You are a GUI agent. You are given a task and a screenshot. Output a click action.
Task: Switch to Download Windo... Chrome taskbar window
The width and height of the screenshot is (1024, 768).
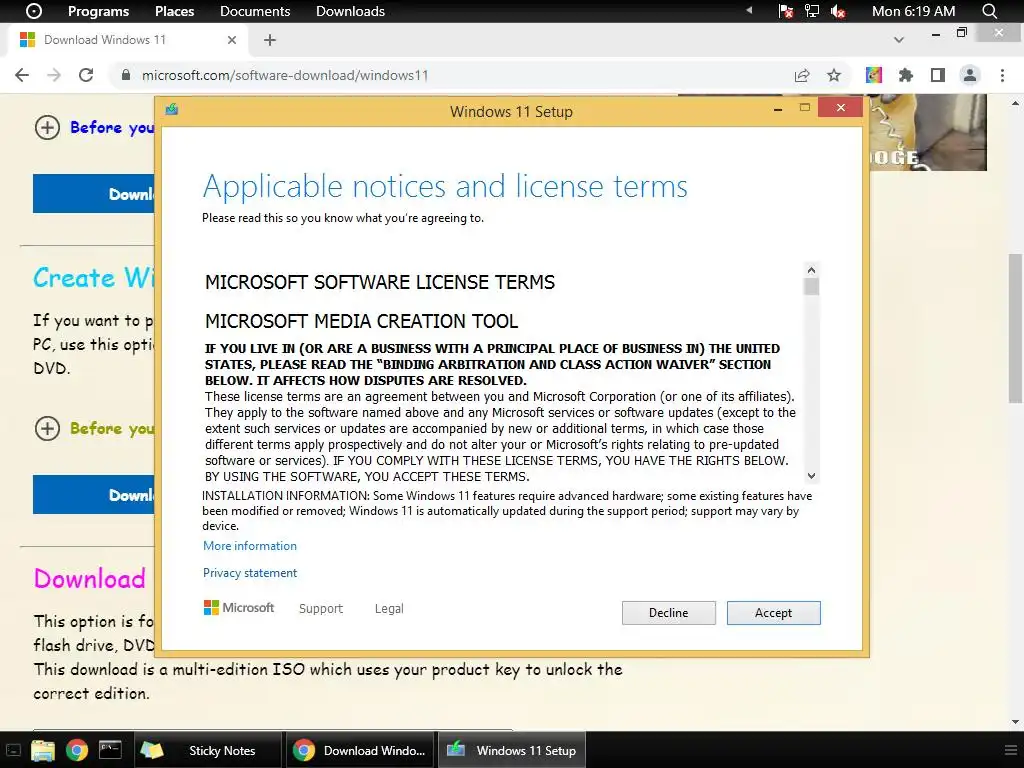tap(360, 750)
